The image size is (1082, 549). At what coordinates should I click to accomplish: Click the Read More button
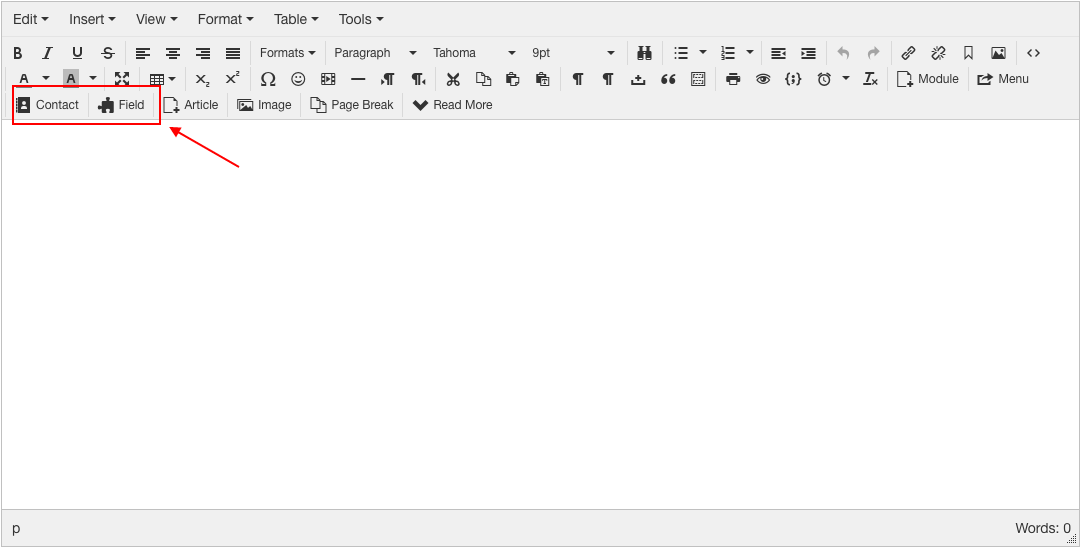(x=453, y=105)
